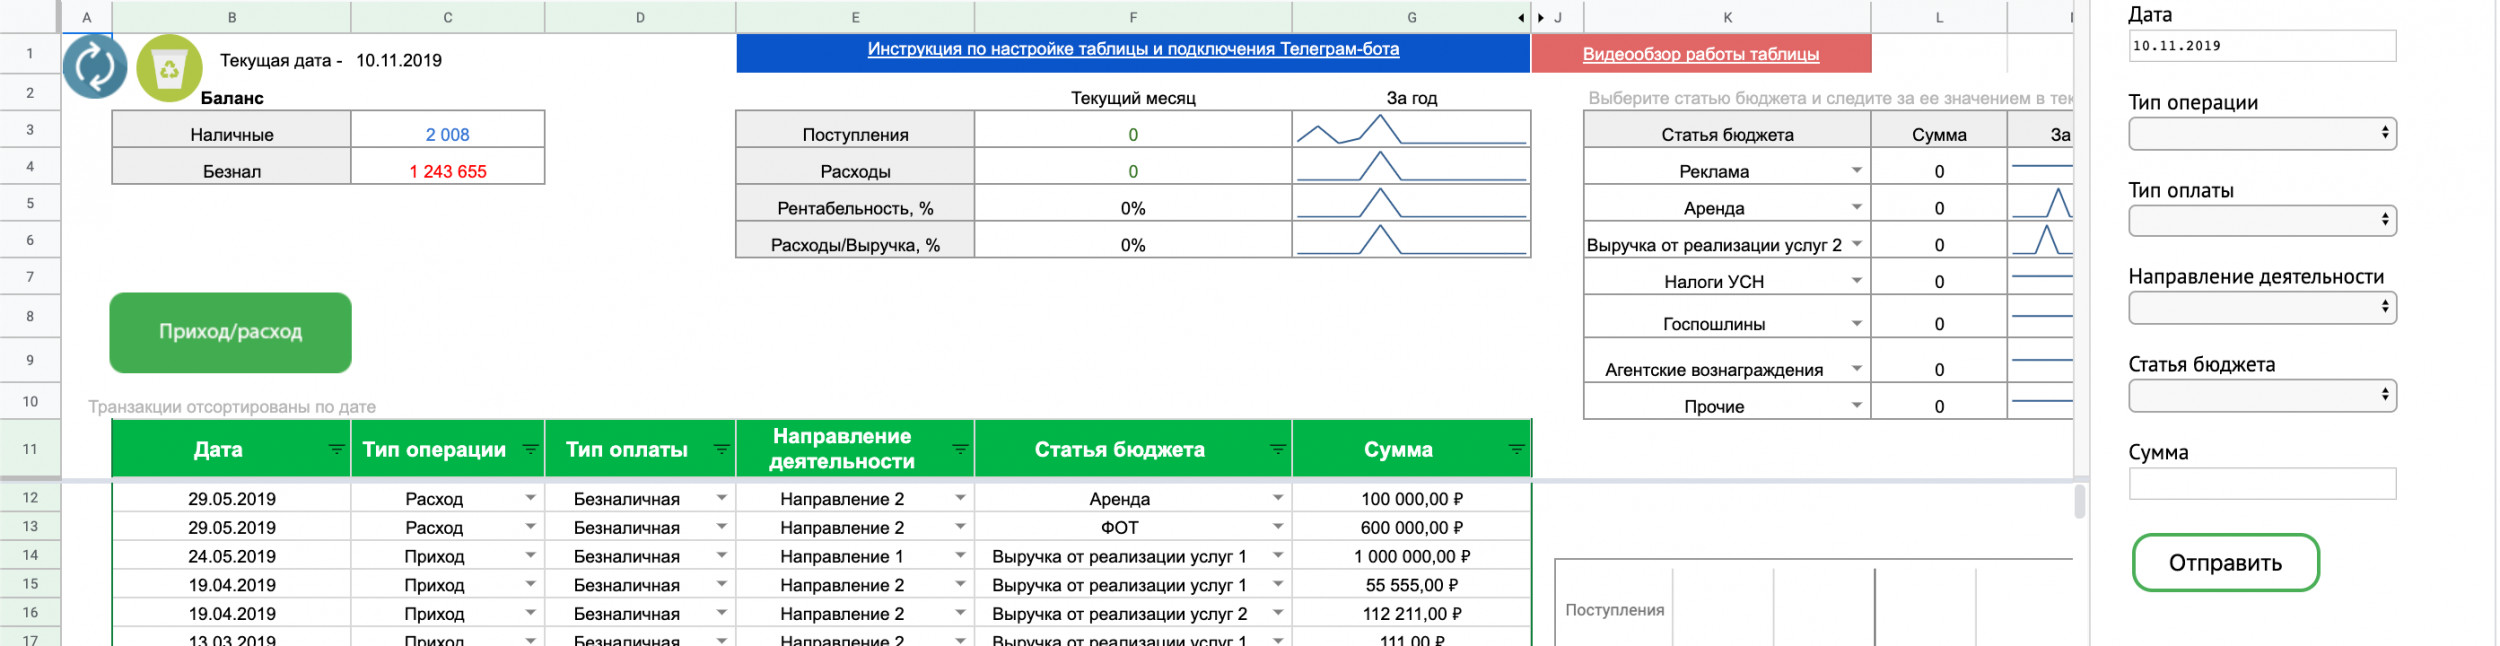Select row 11 header
The height and width of the screenshot is (646, 2500).
[x=30, y=449]
